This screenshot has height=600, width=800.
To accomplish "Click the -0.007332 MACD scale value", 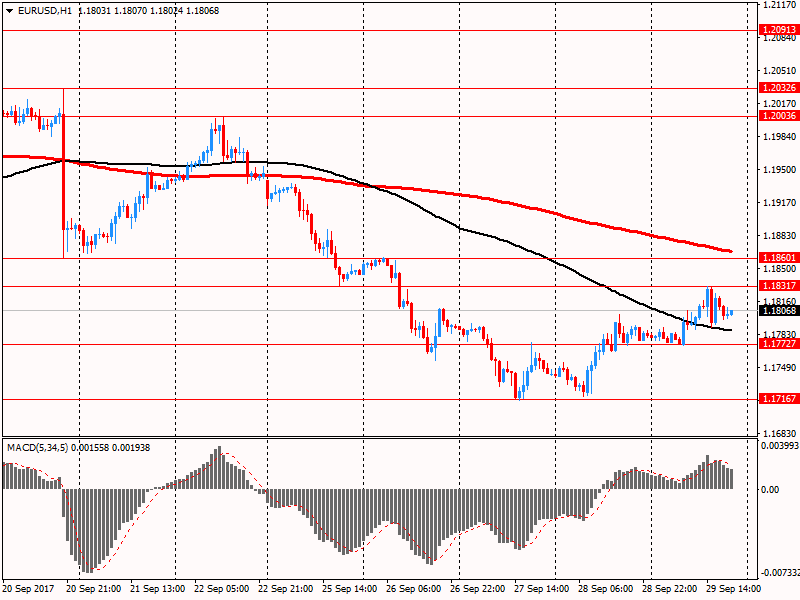I will pyautogui.click(x=780, y=573).
